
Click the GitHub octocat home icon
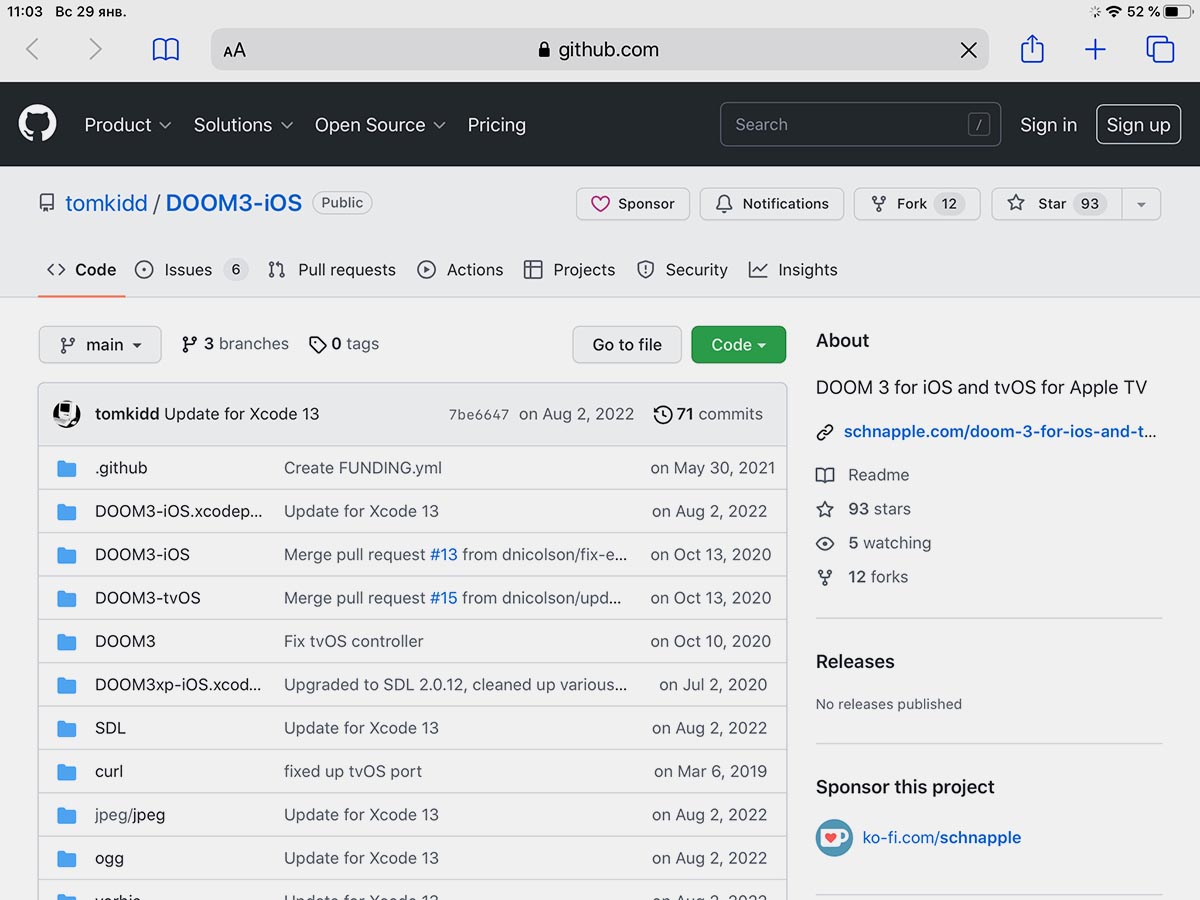point(37,124)
